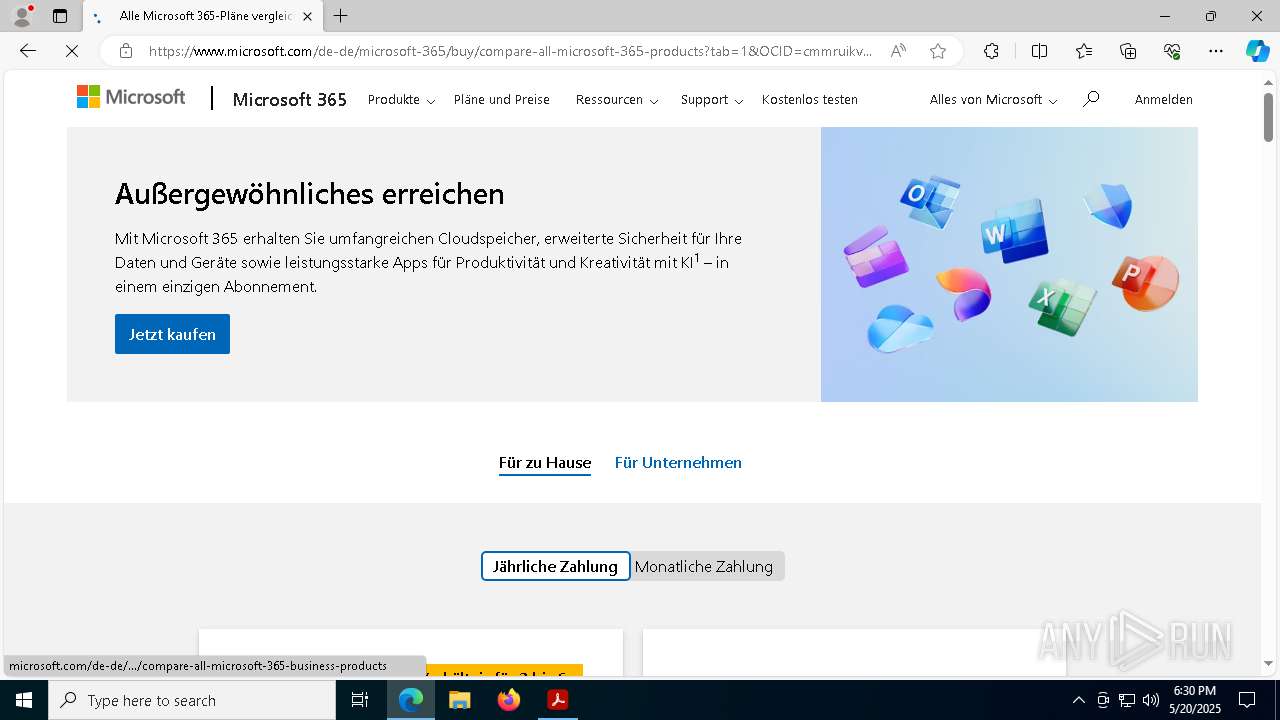Select the Für zu Hause tab
The width and height of the screenshot is (1280, 720).
click(x=545, y=462)
